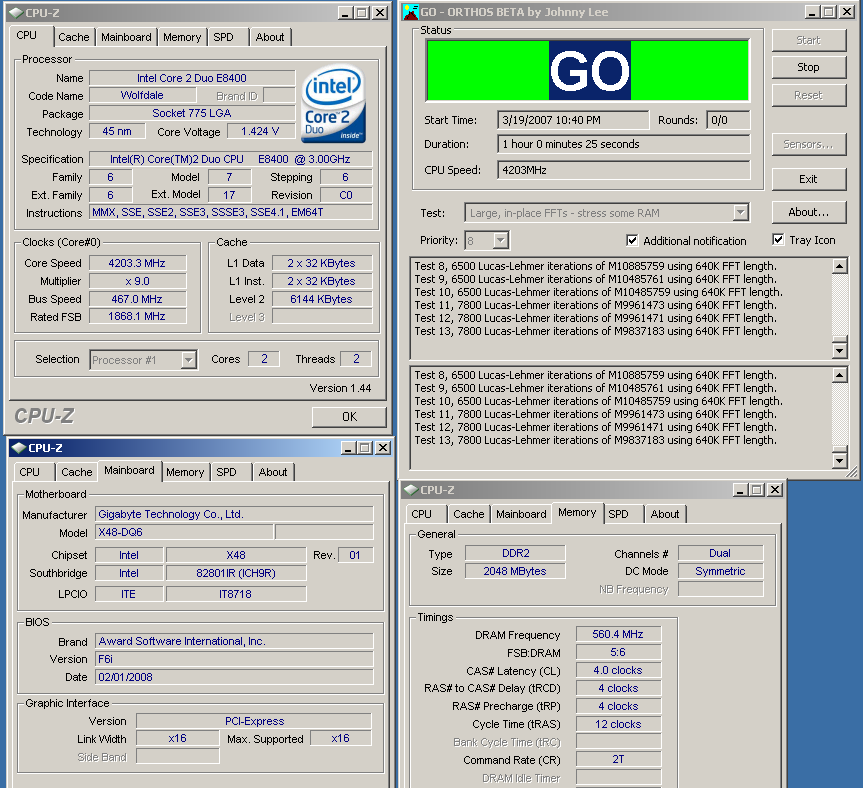Viewport: 863px width, 788px height.
Task: Click FSB:DRAM ratio value 5:6
Action: point(618,652)
